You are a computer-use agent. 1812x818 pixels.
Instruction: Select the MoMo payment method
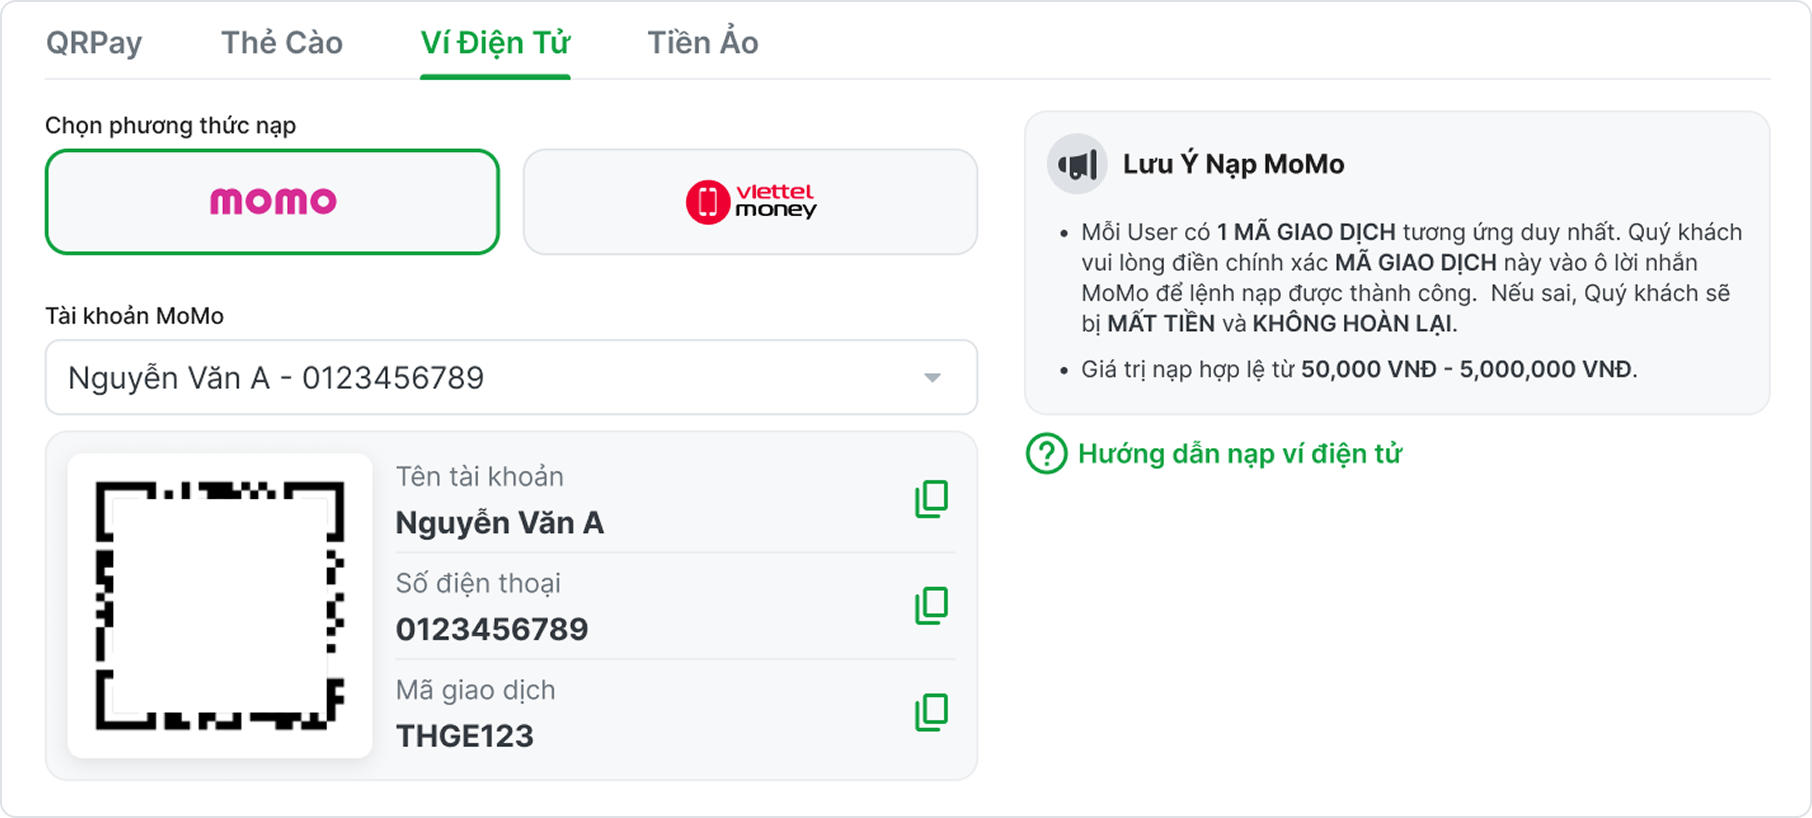tap(272, 202)
